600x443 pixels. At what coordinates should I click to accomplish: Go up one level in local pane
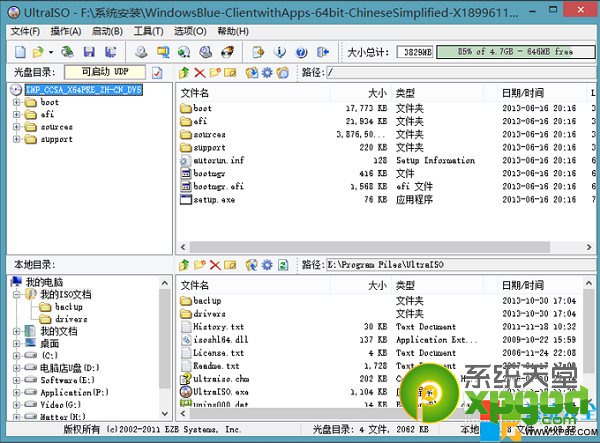click(184, 265)
